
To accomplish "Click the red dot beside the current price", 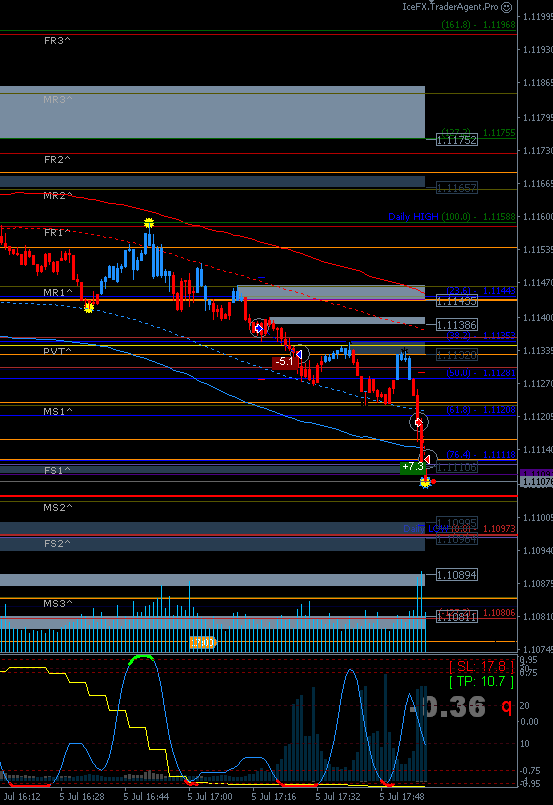I will [434, 482].
